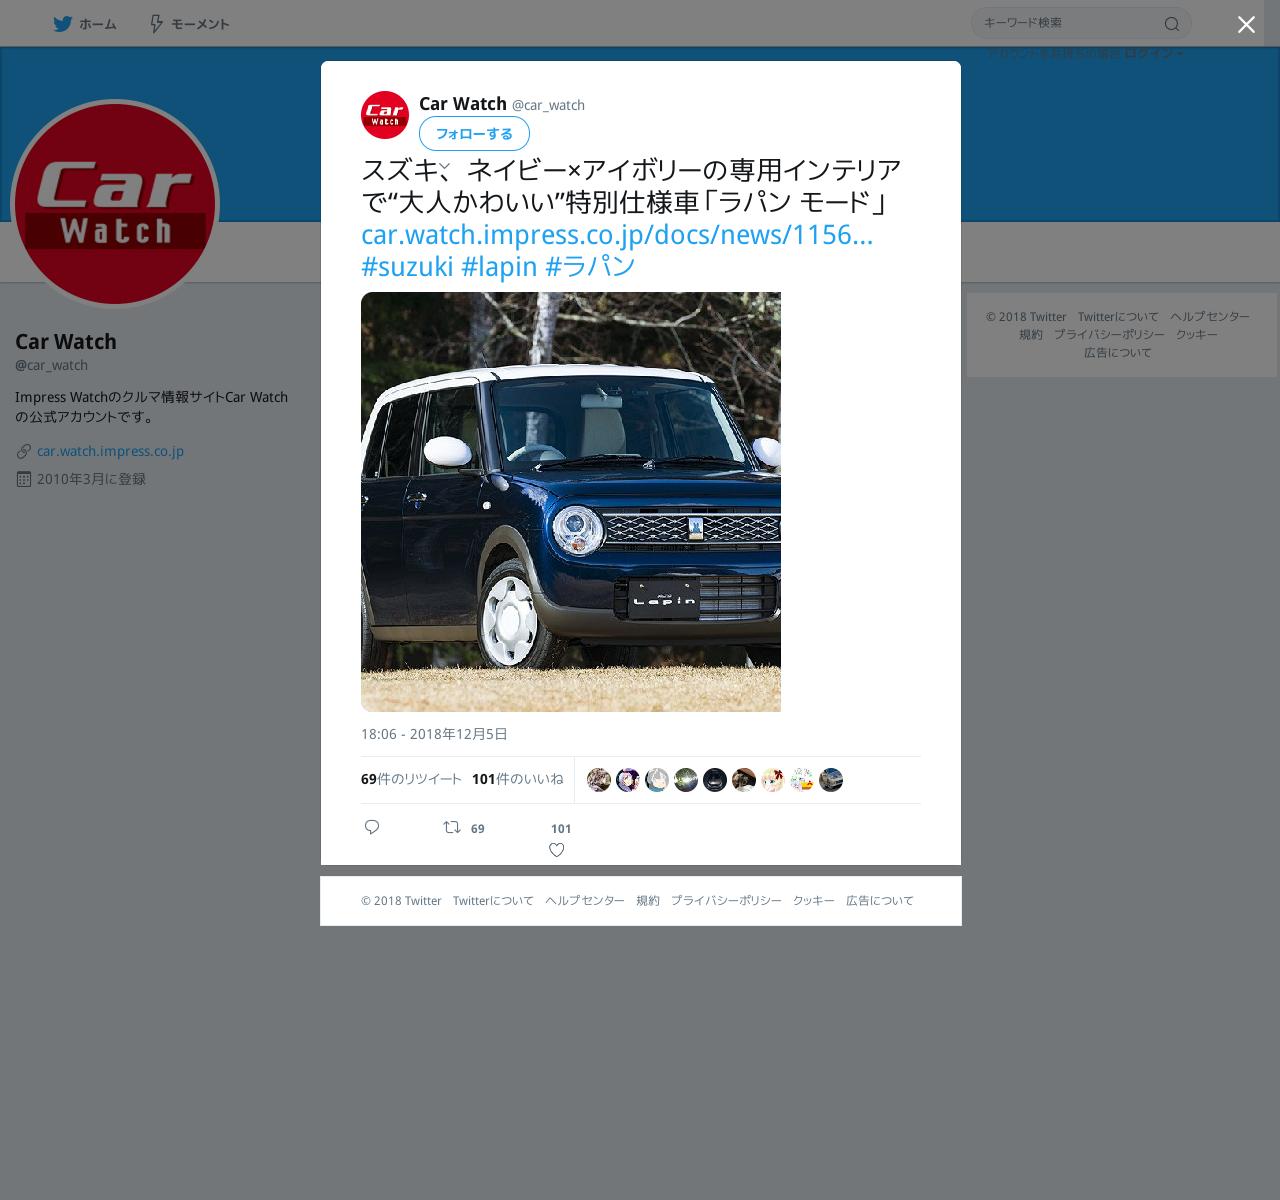The width and height of the screenshot is (1280, 1200).
Task: View the 69 retweets list
Action: (411, 779)
